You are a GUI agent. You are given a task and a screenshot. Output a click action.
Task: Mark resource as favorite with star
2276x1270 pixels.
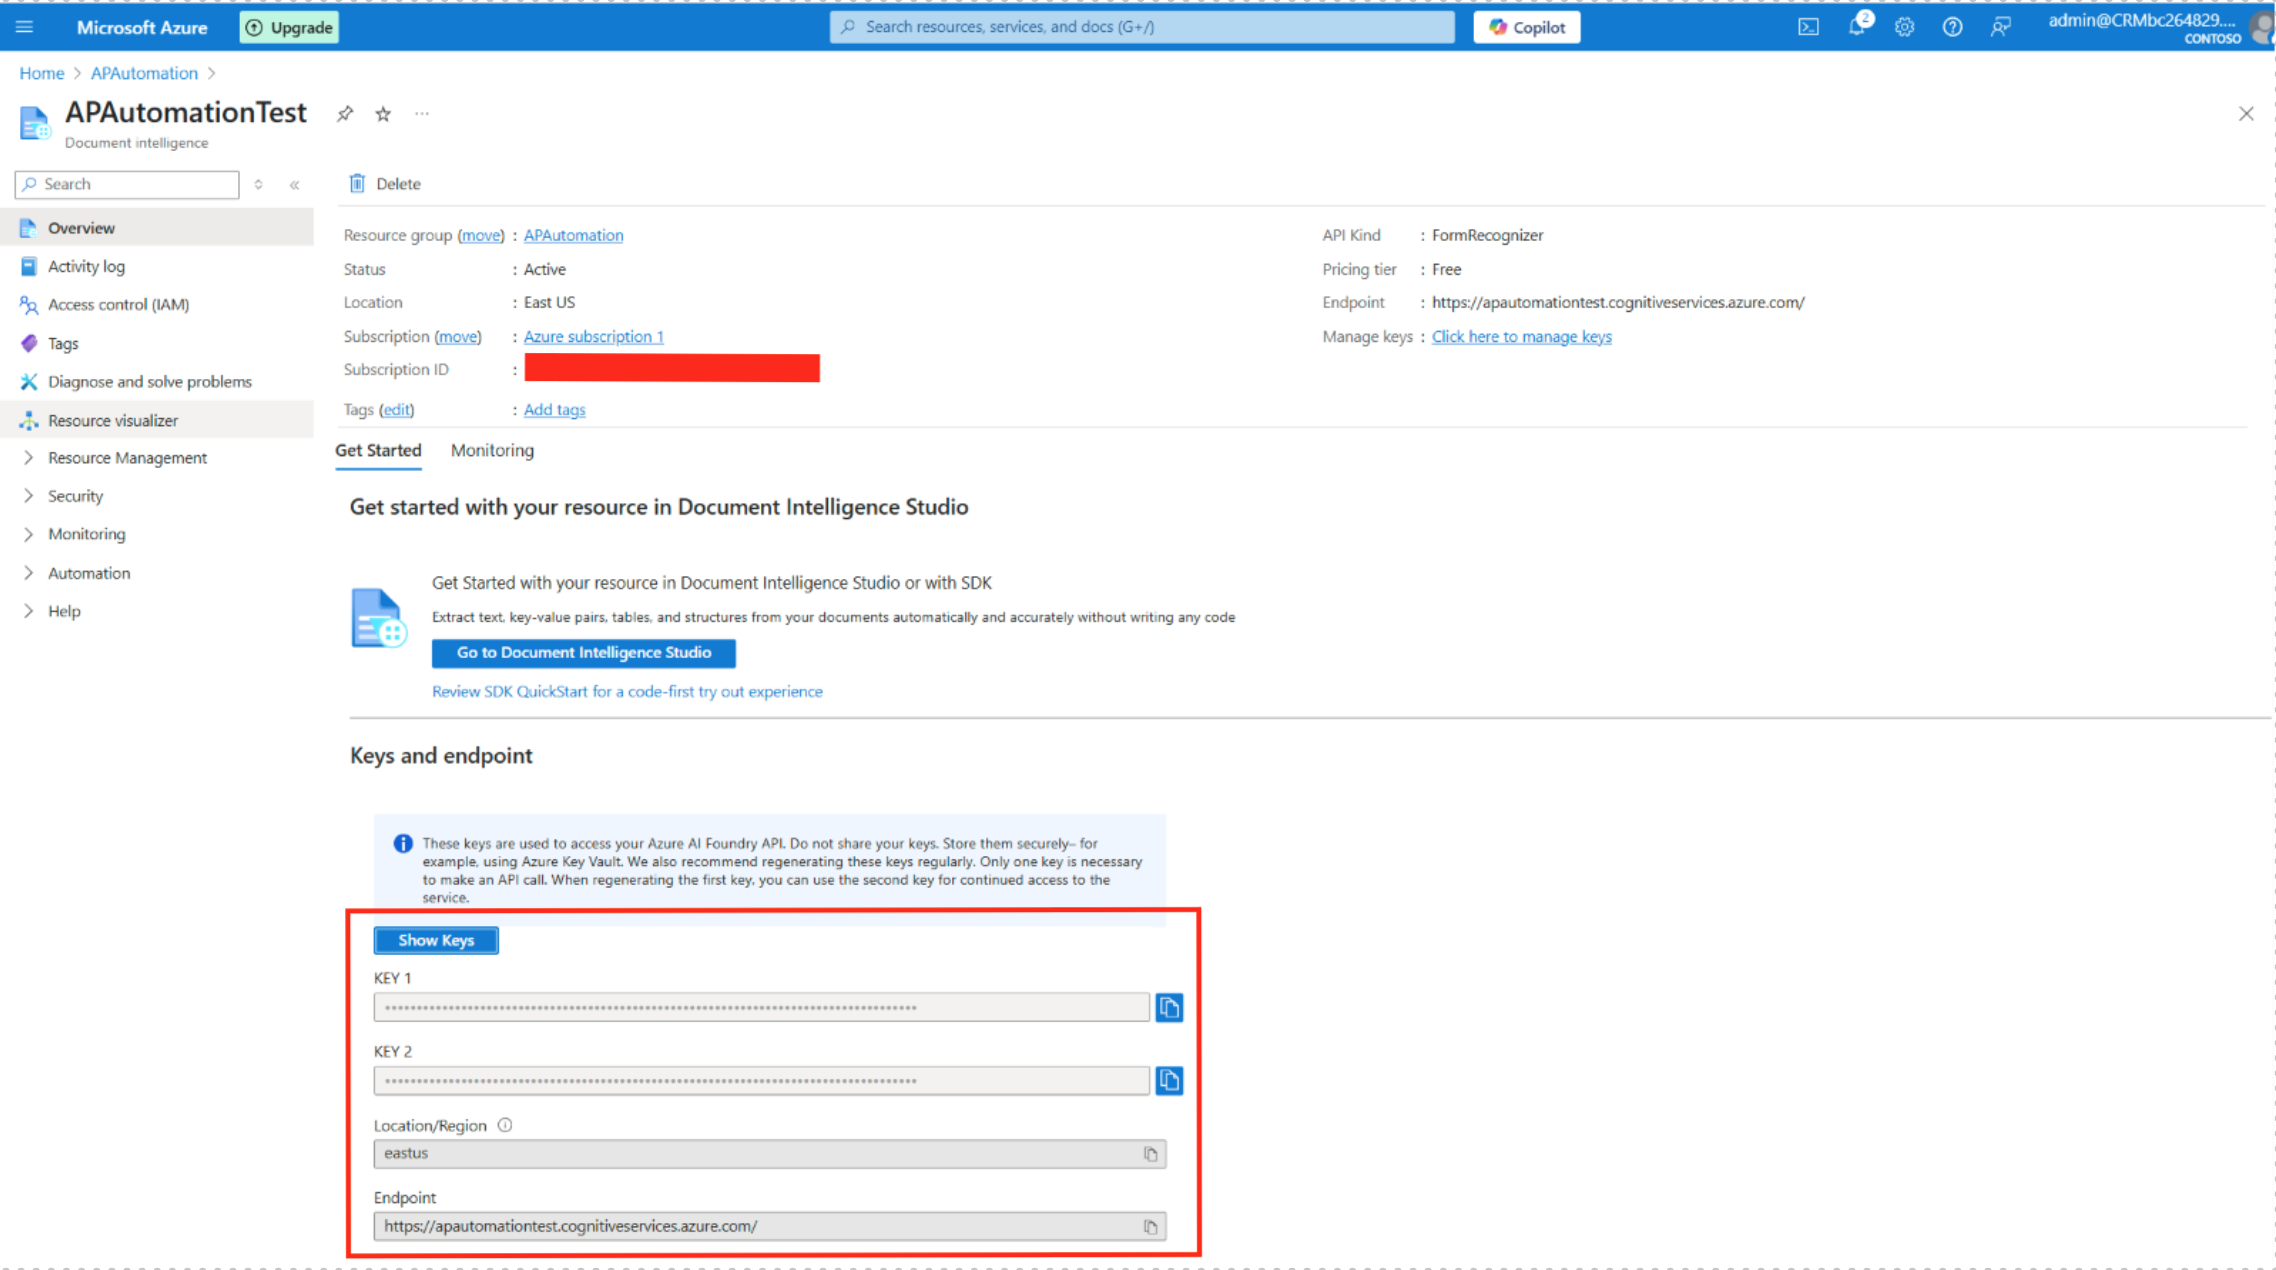point(383,114)
